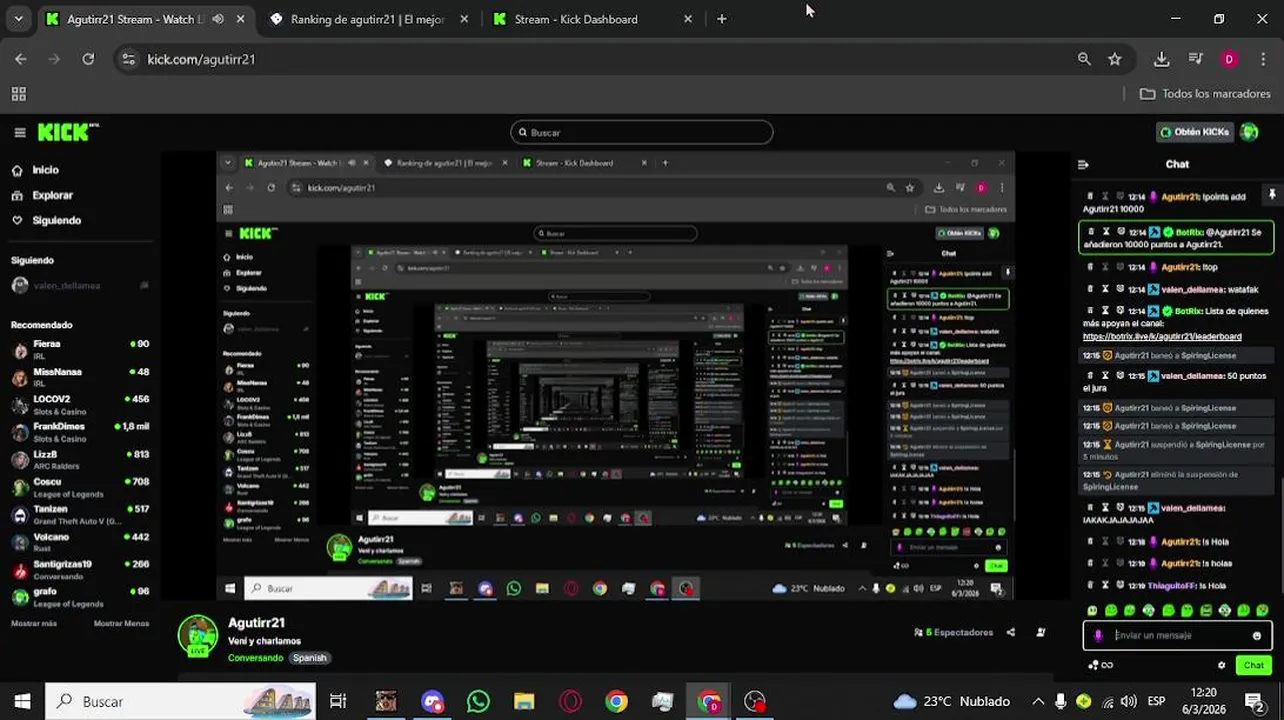
Task: Open the taskbar volume speaker control
Action: [x=1128, y=701]
